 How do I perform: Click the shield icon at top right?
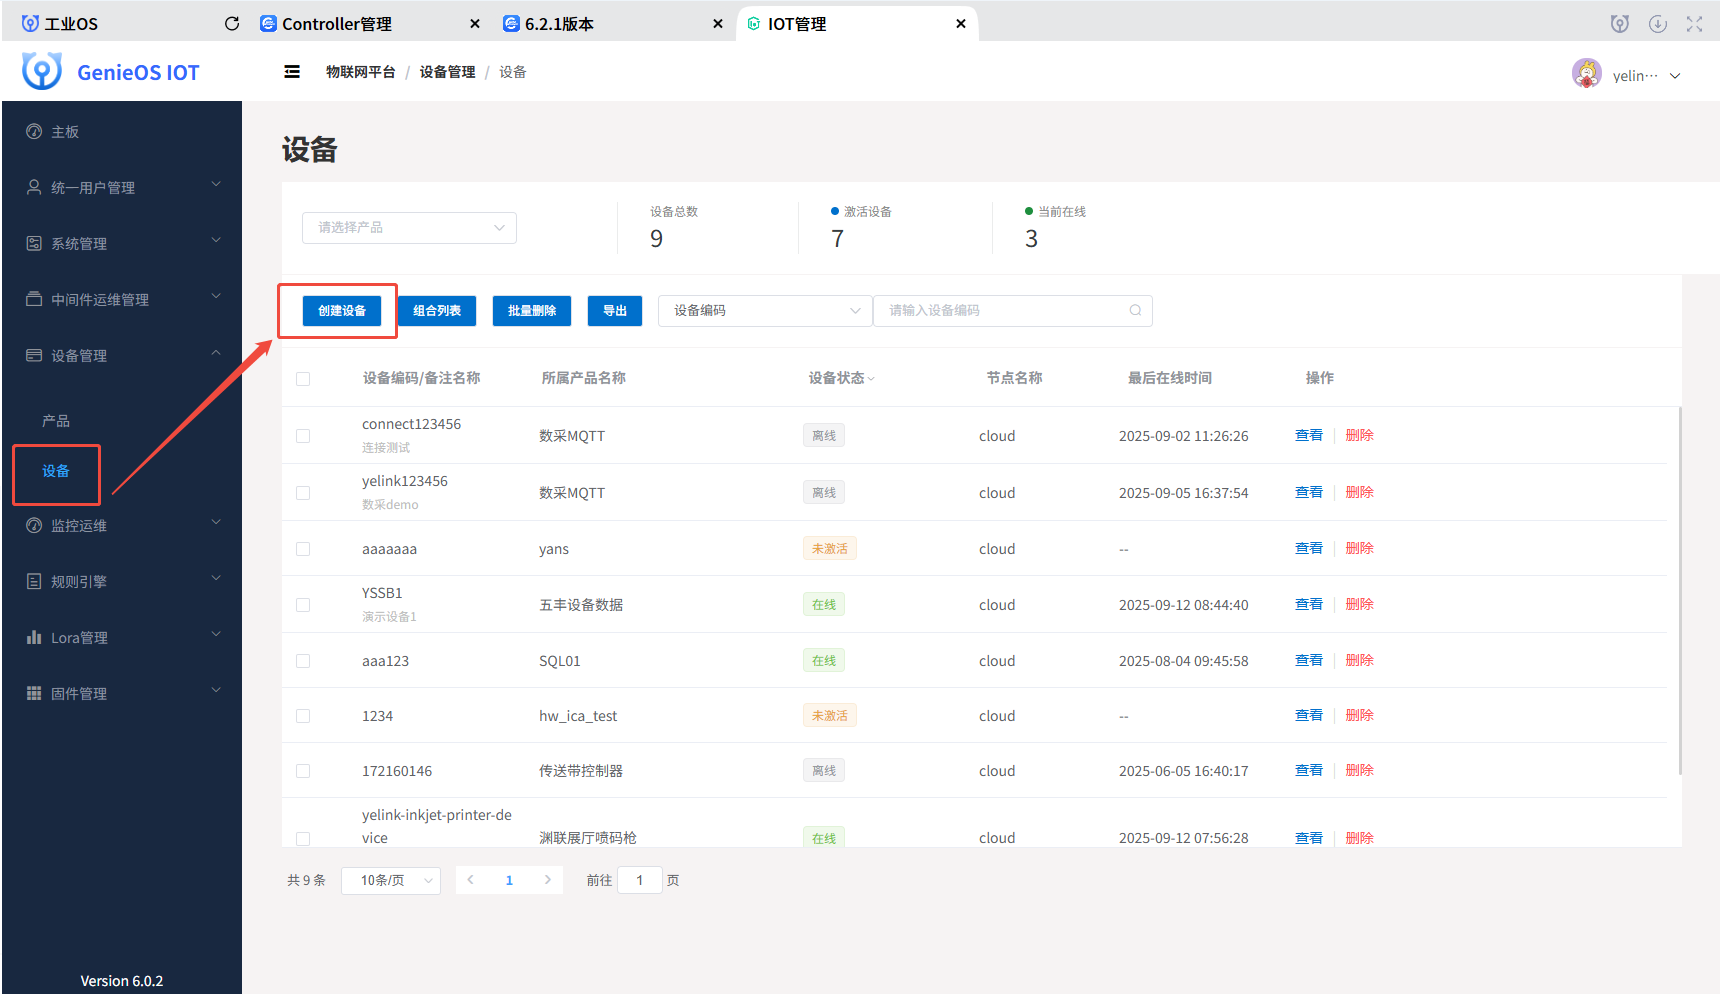1619,22
